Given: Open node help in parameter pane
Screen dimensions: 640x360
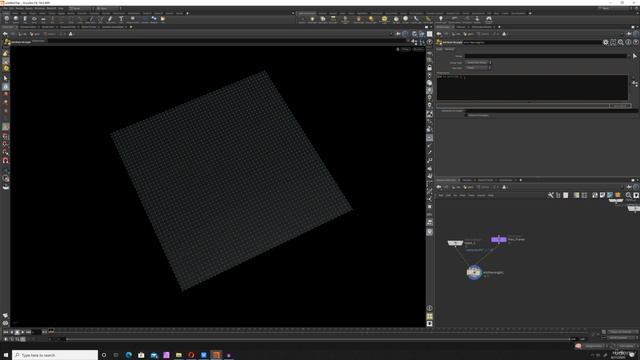Looking at the screenshot, I should pyautogui.click(x=636, y=42).
